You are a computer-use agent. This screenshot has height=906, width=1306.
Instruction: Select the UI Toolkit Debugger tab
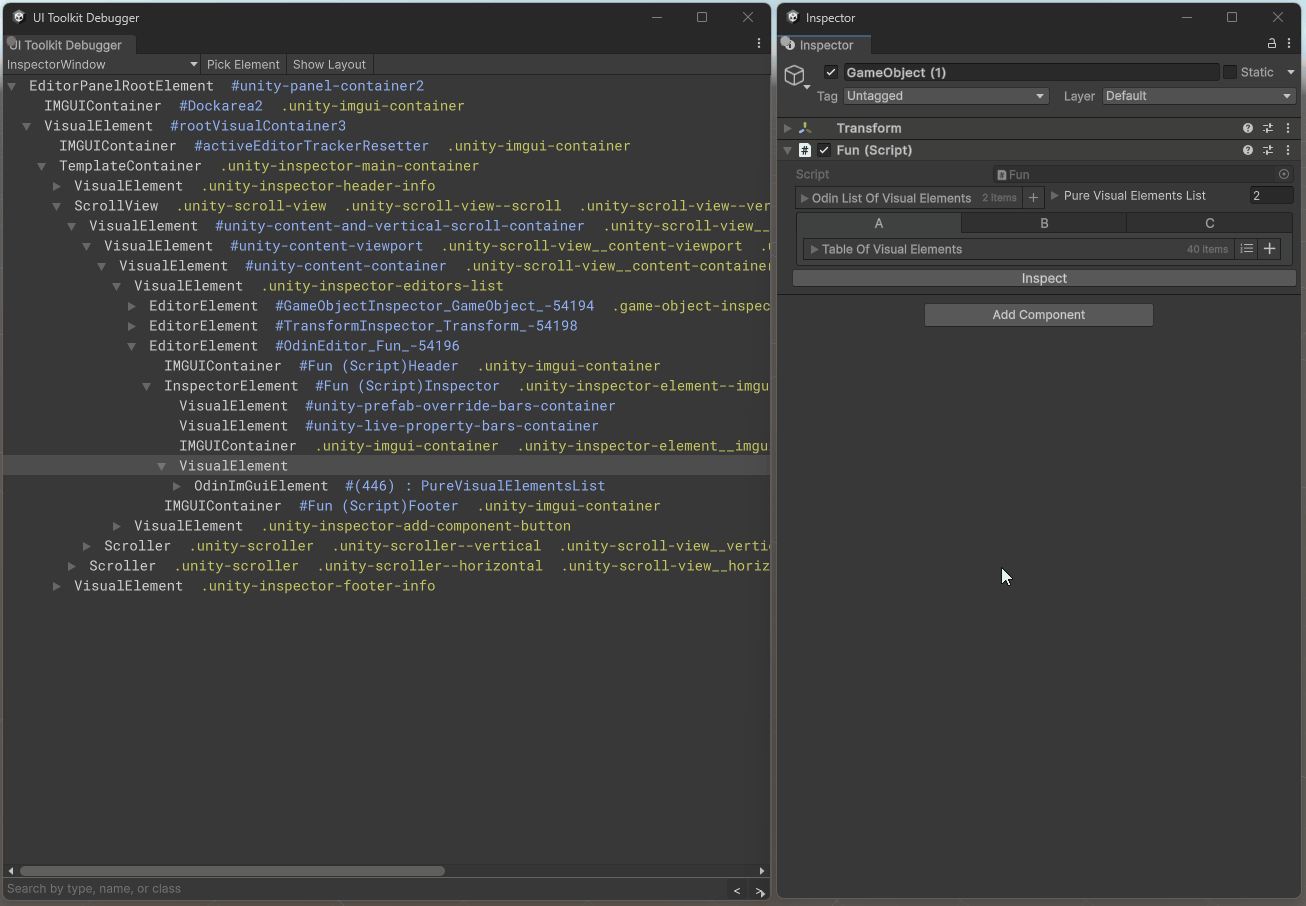point(68,45)
